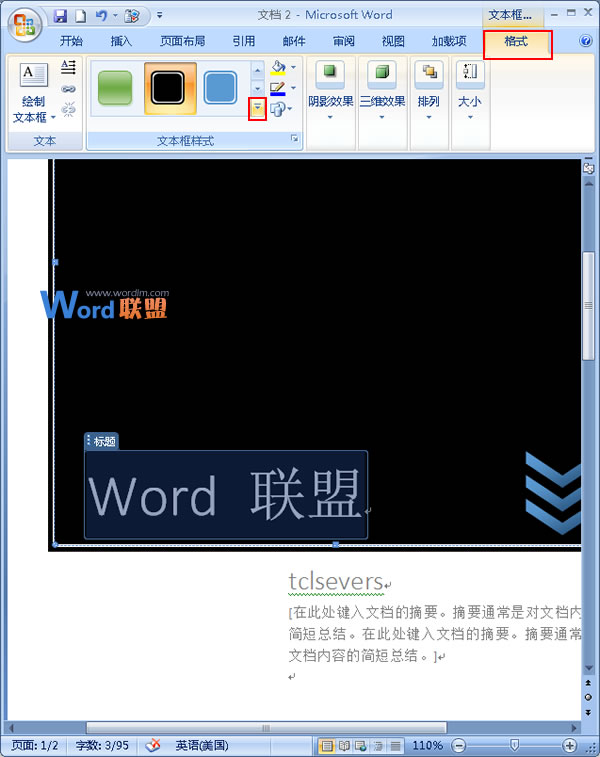This screenshot has height=757, width=600.
Task: Select the 视图 tab
Action: click(393, 42)
